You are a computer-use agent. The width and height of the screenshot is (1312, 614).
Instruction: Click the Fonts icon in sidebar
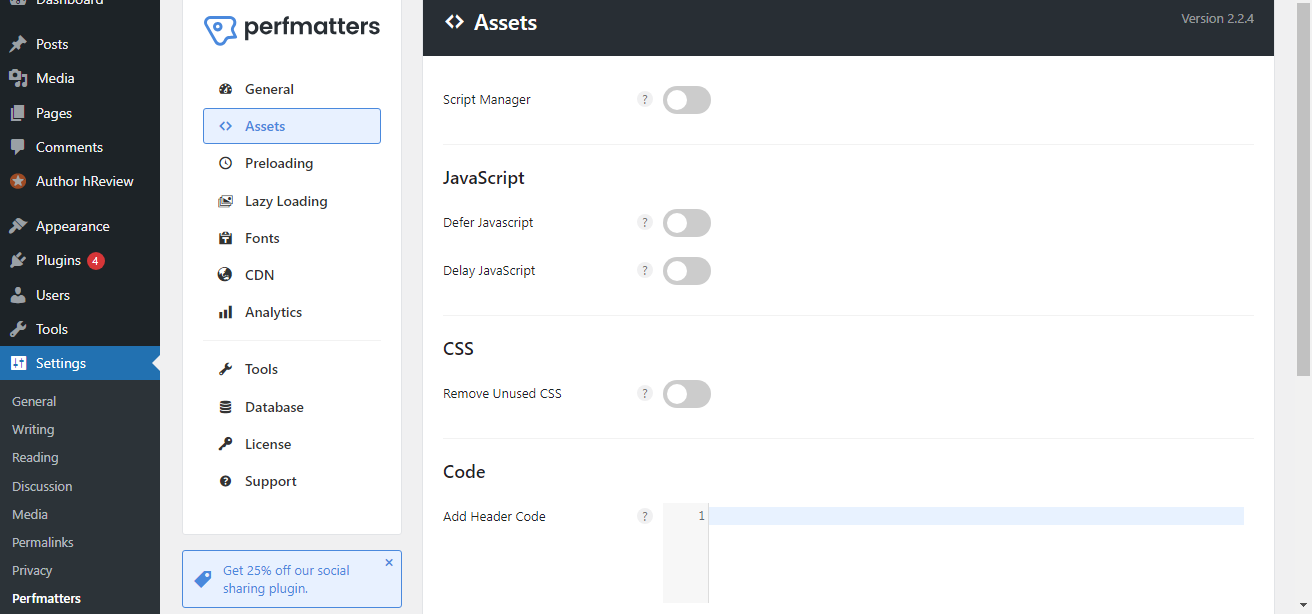tap(225, 238)
